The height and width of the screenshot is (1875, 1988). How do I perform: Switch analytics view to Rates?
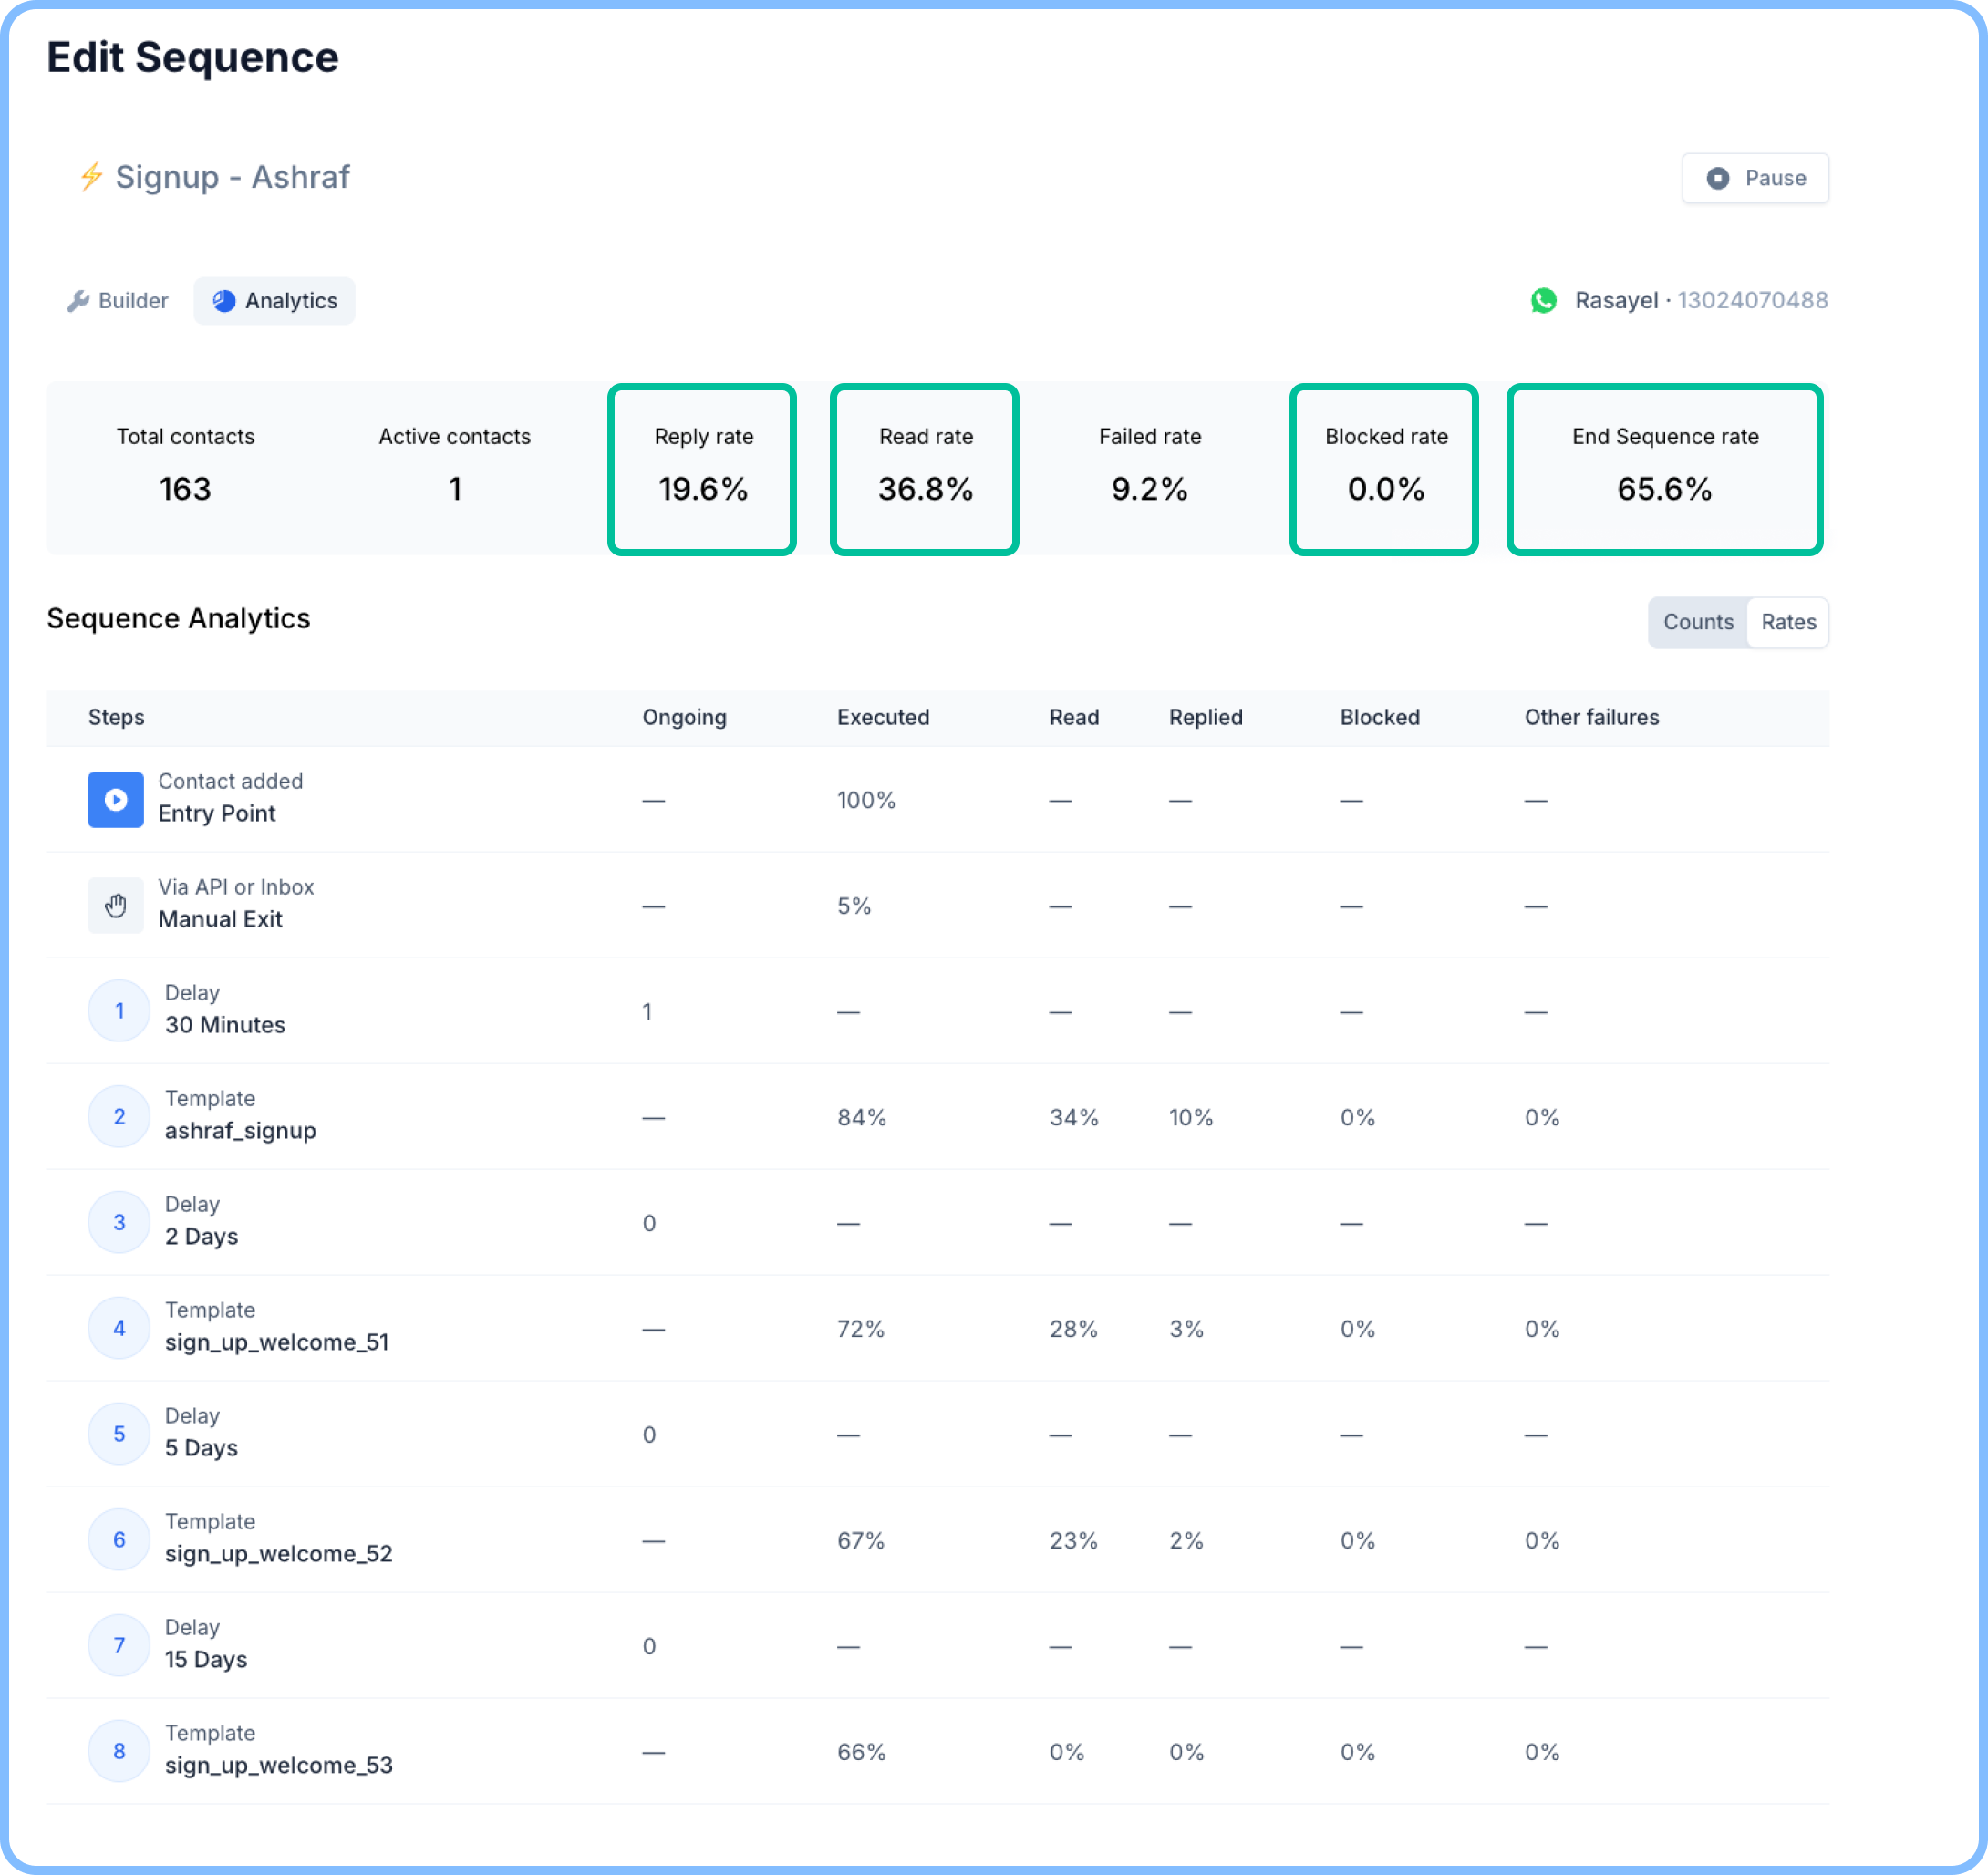[x=1788, y=622]
